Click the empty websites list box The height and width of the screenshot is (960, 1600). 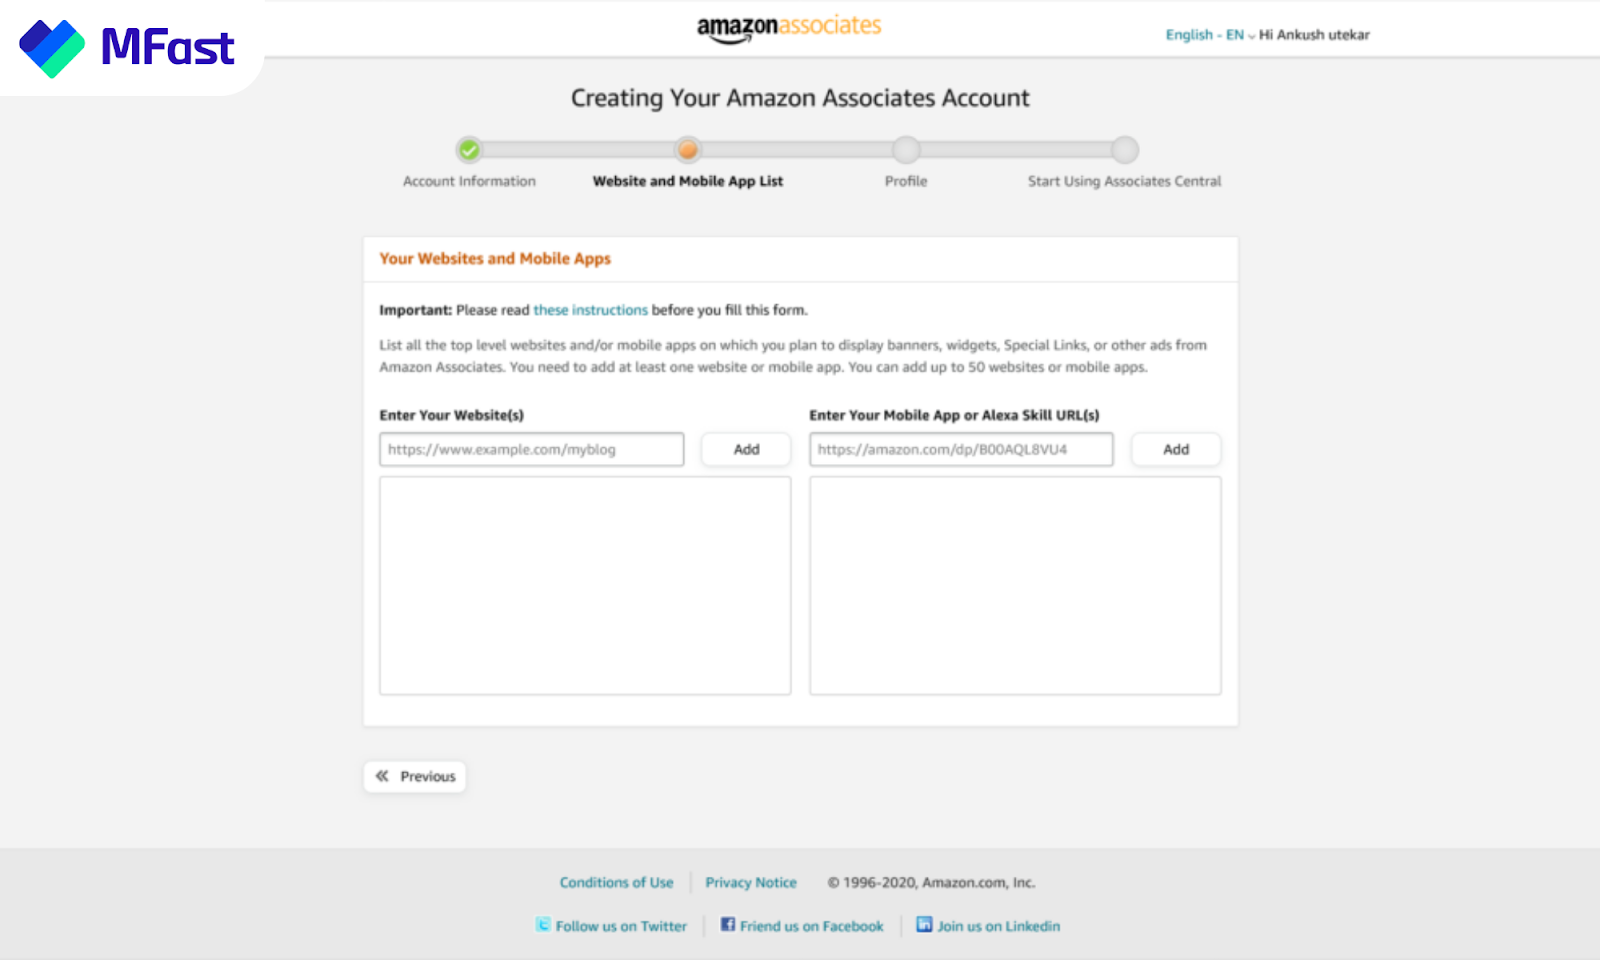click(x=585, y=586)
